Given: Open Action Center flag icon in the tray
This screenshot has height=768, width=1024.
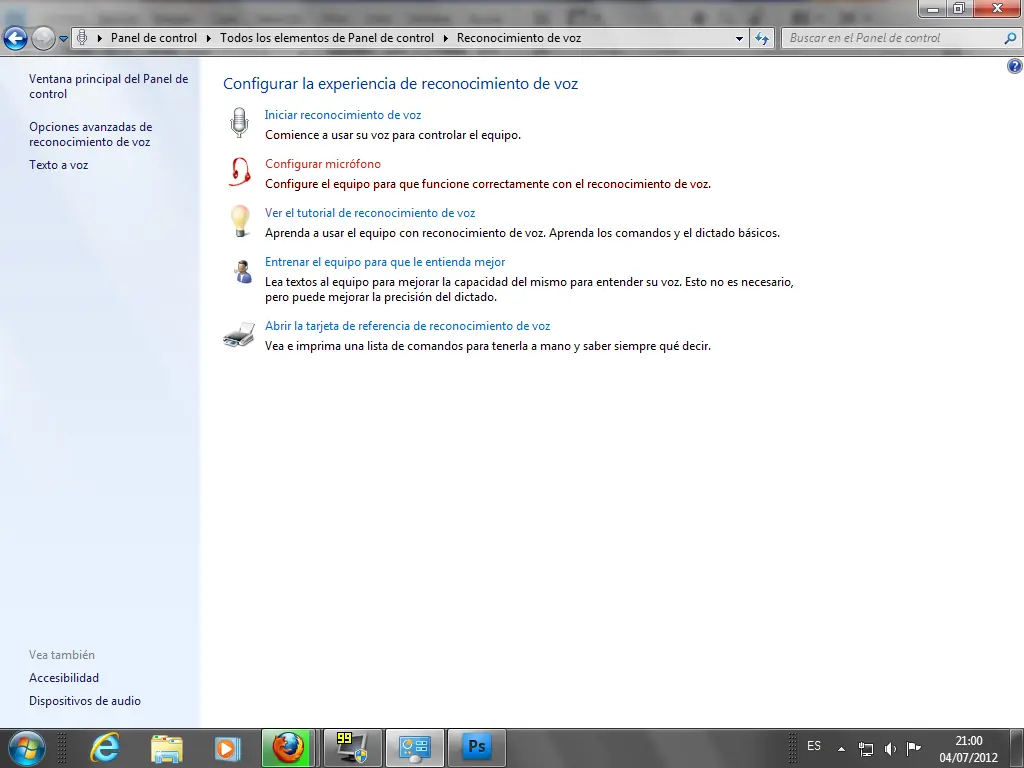Looking at the screenshot, I should tap(914, 748).
